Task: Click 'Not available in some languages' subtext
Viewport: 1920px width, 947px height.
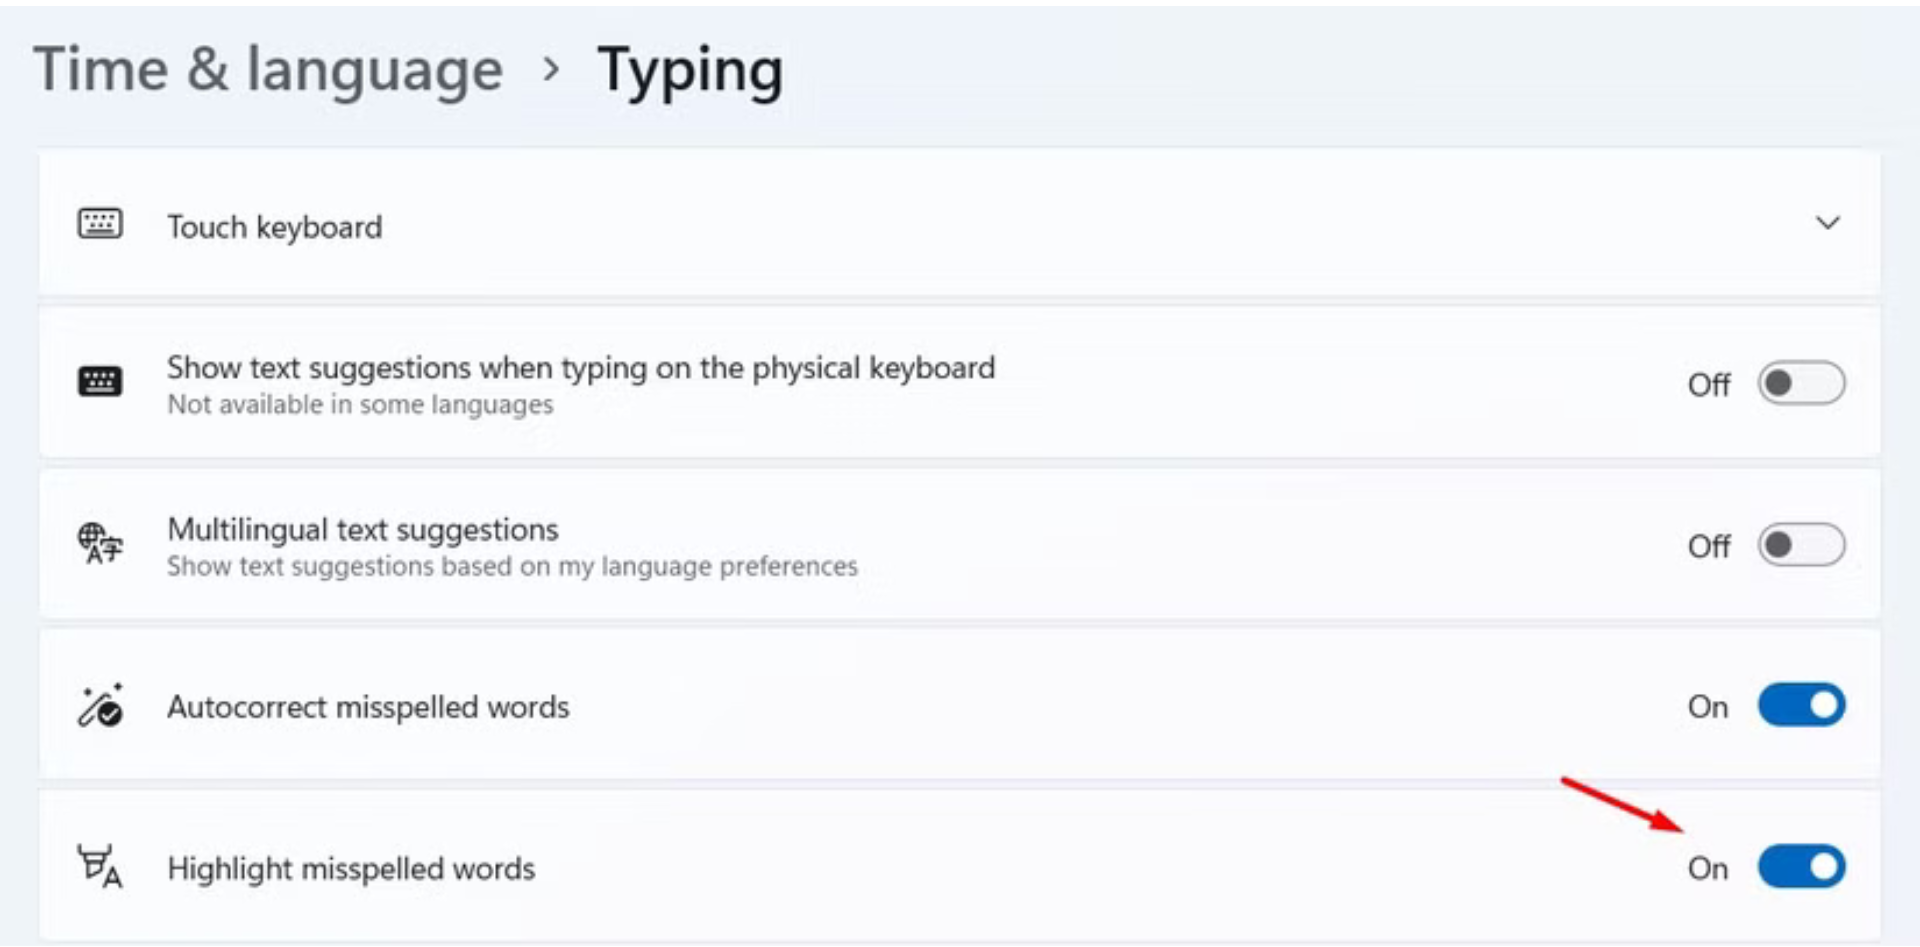Action: [x=360, y=405]
